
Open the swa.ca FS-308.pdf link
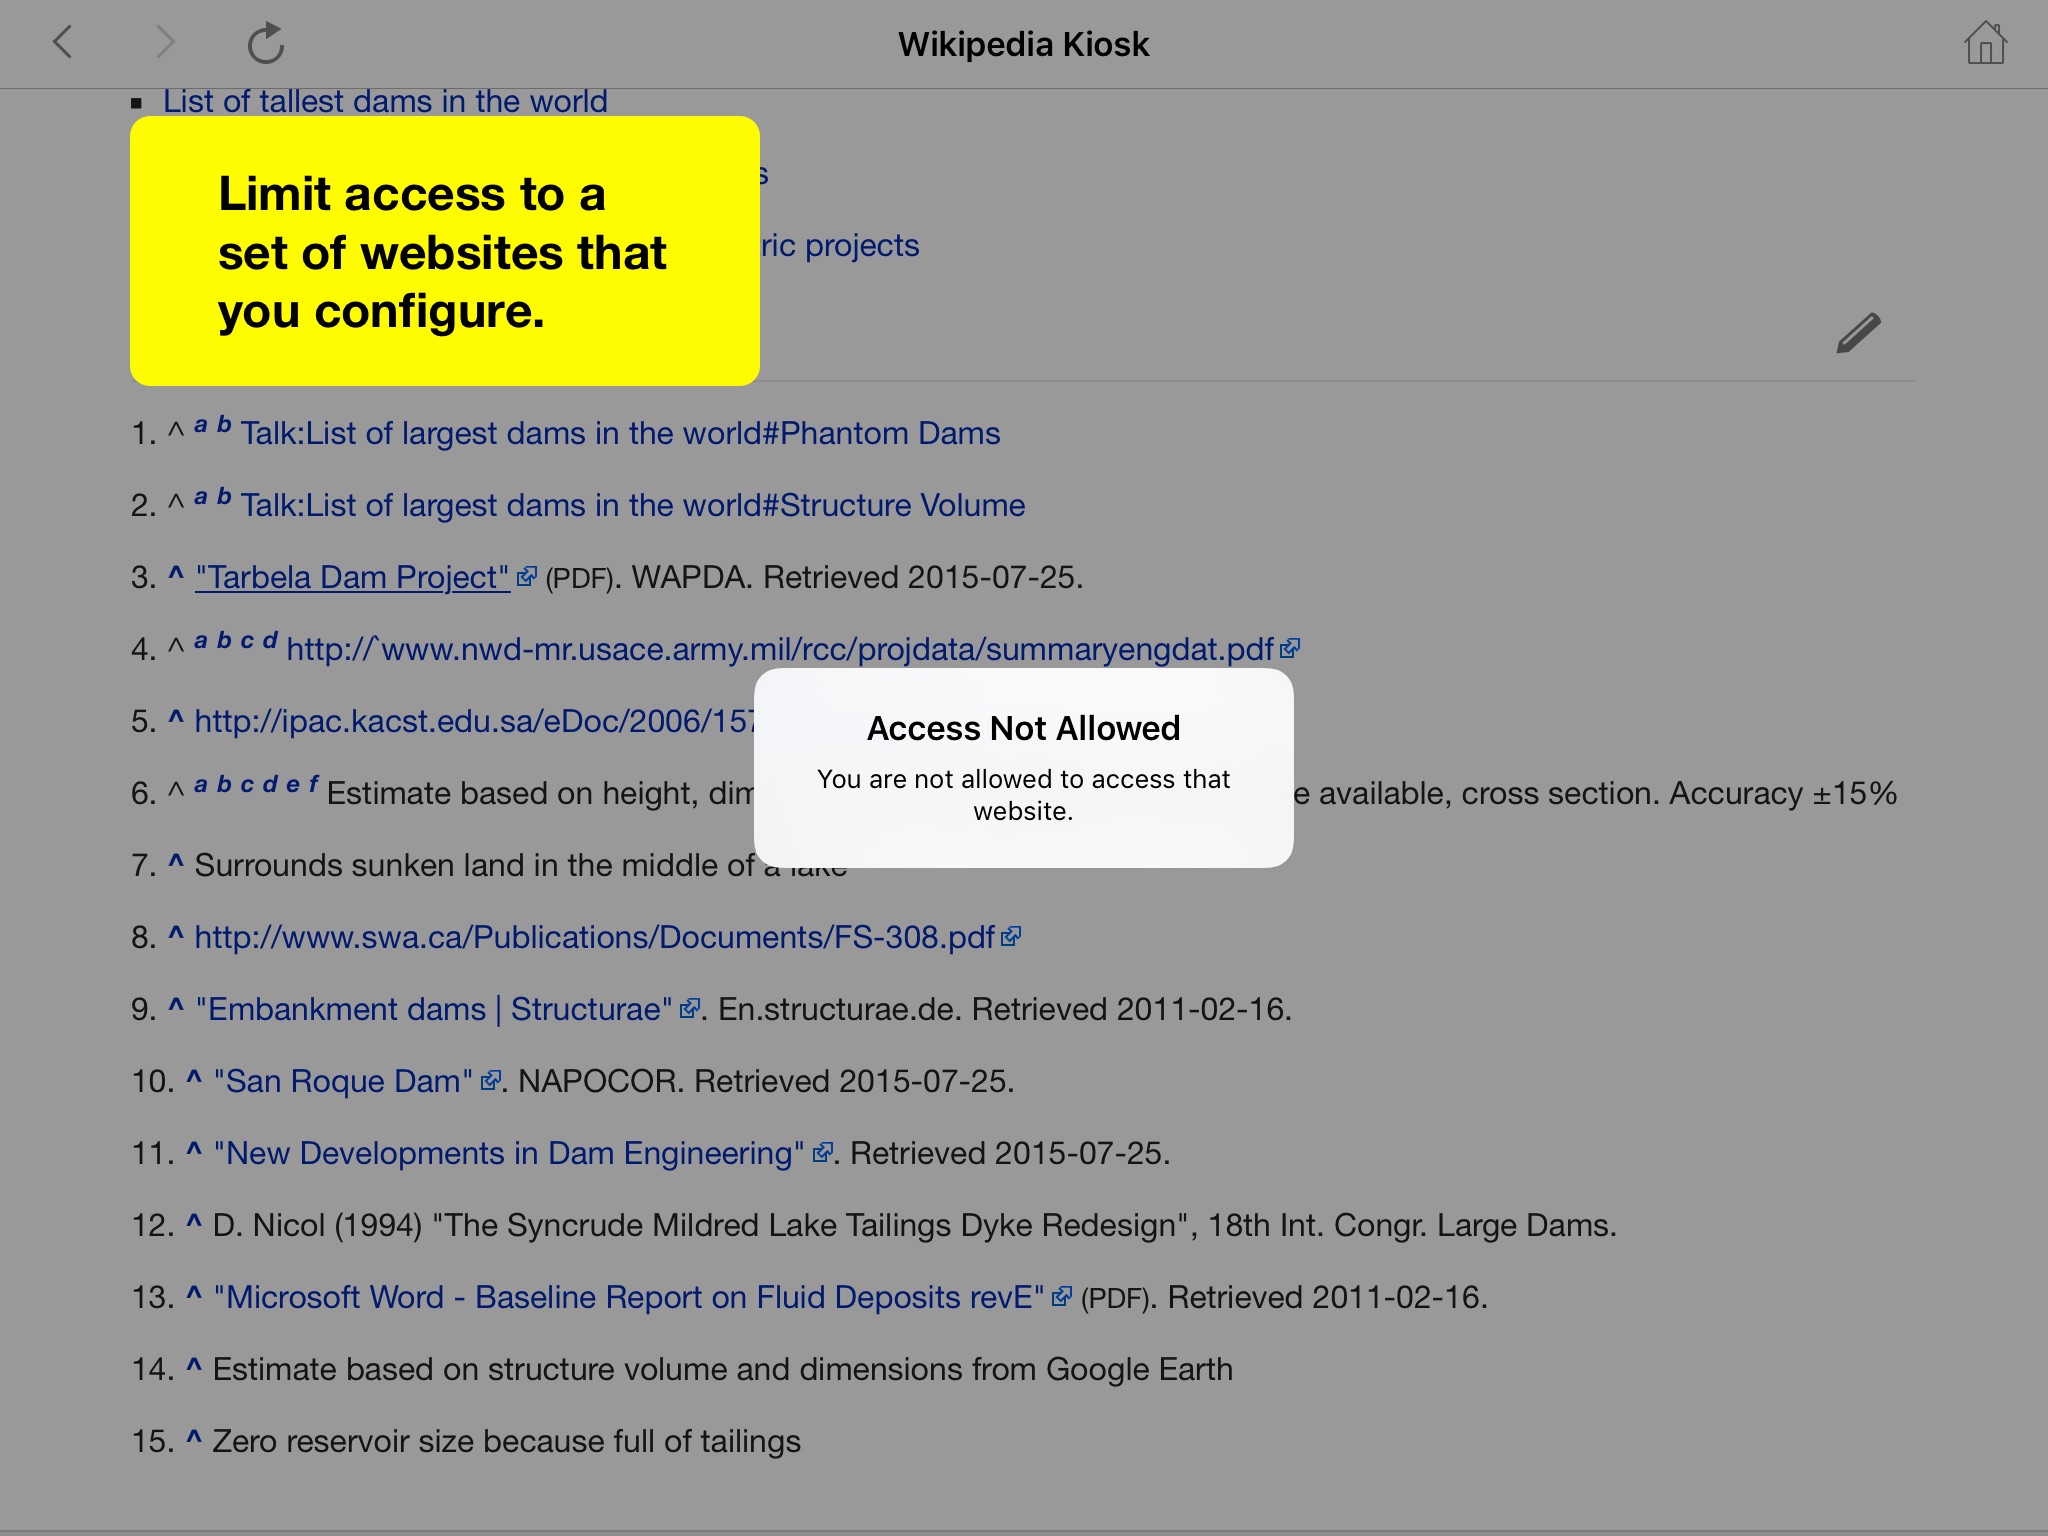click(x=594, y=937)
